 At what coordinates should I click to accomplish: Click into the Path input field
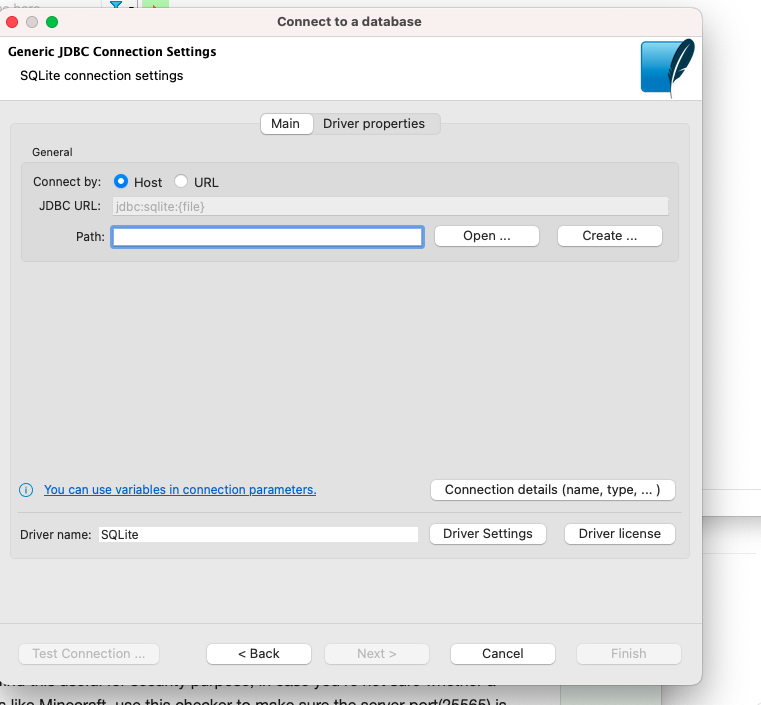(x=267, y=237)
